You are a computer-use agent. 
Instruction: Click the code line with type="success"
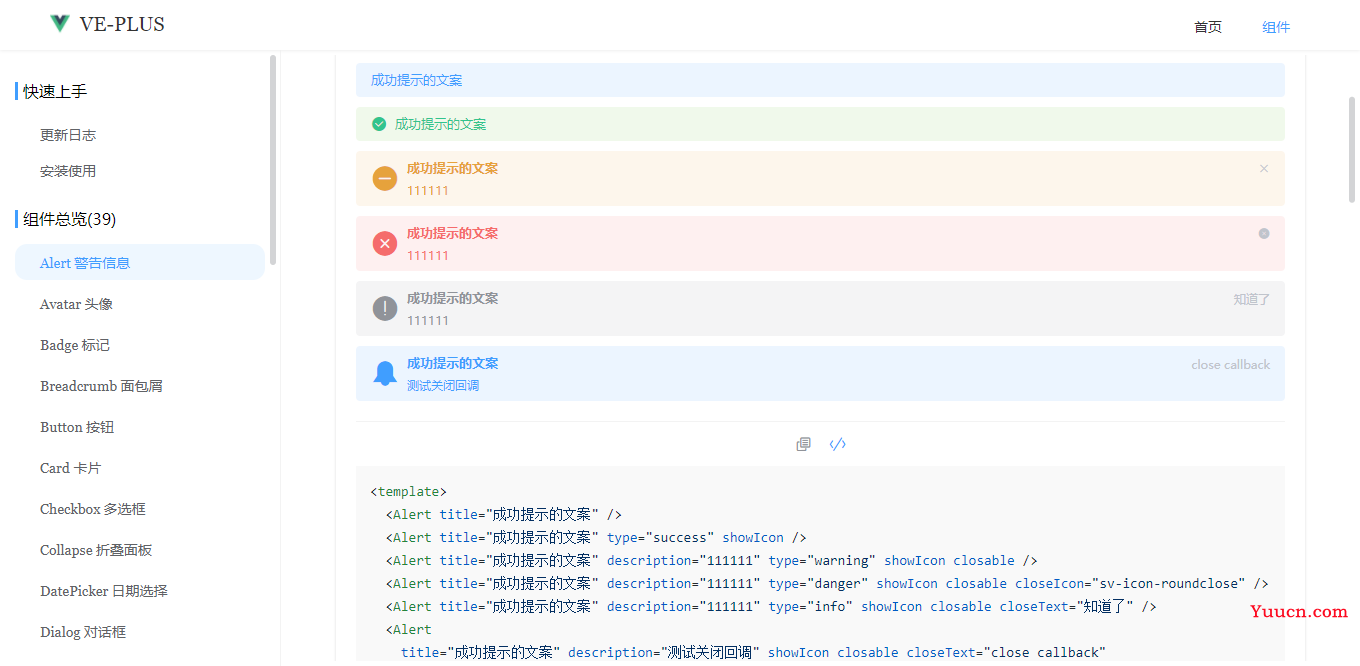(x=596, y=538)
